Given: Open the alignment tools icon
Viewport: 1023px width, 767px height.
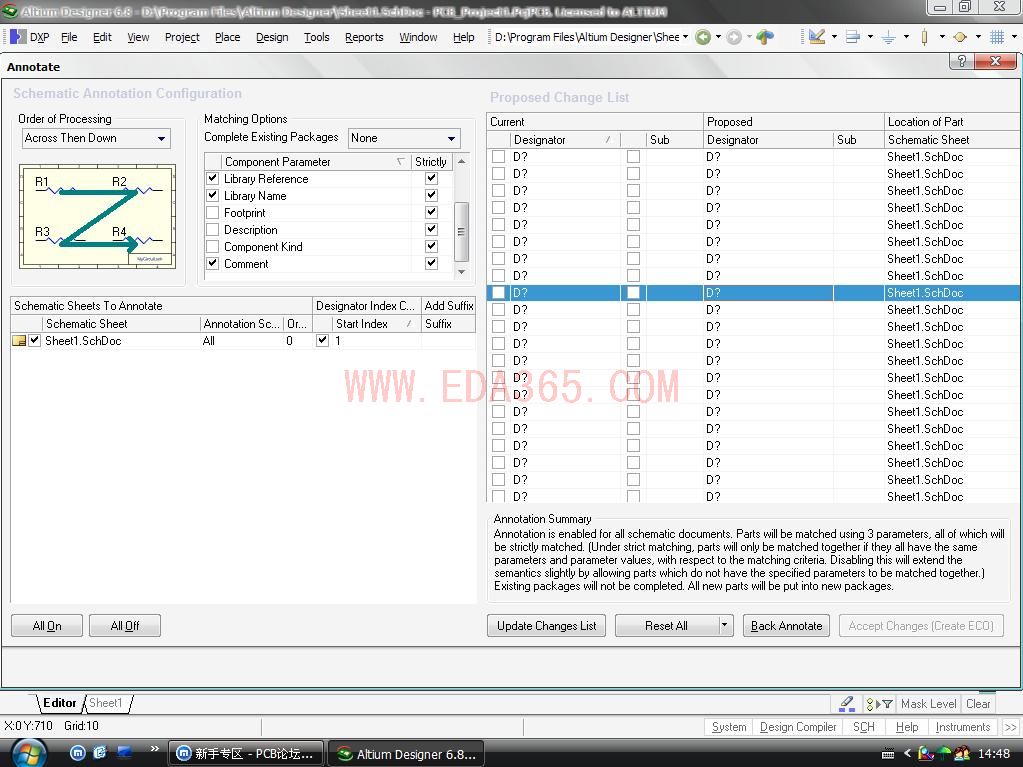Looking at the screenshot, I should coord(853,37).
